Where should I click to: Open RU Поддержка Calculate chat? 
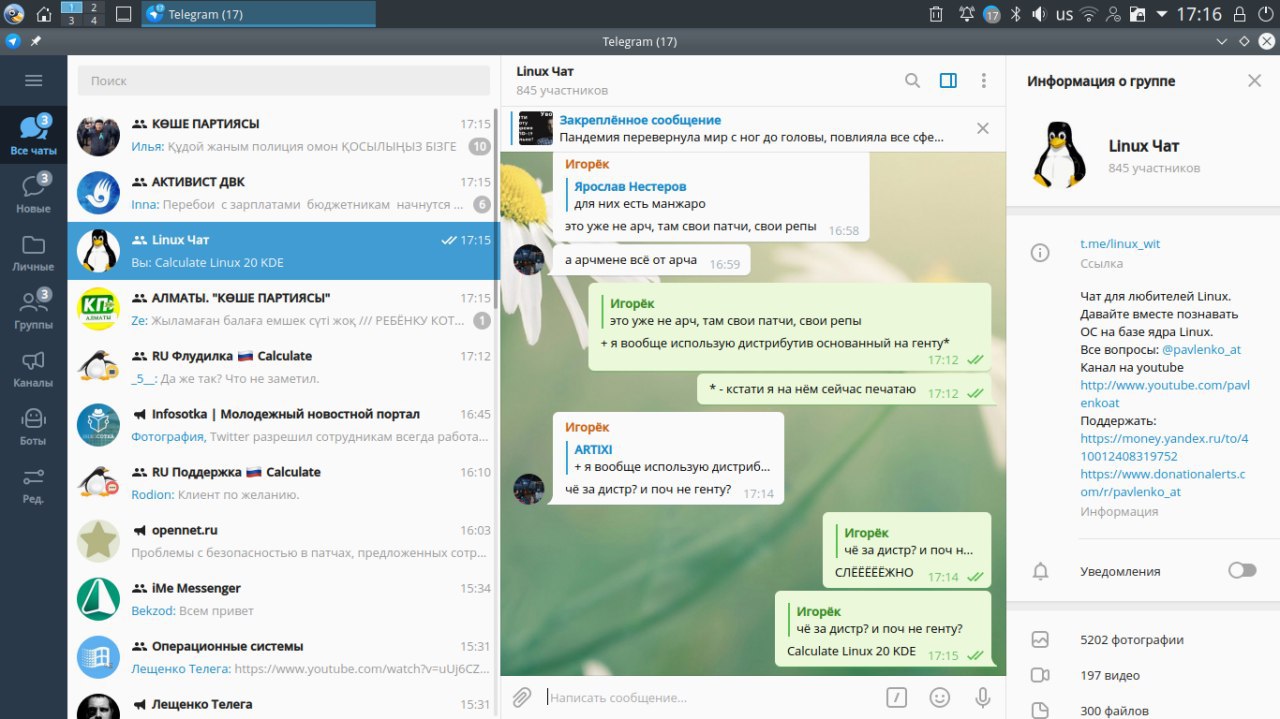(x=282, y=484)
